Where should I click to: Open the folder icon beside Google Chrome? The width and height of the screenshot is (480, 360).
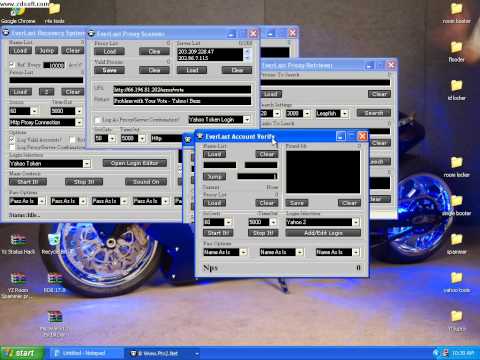point(54,13)
